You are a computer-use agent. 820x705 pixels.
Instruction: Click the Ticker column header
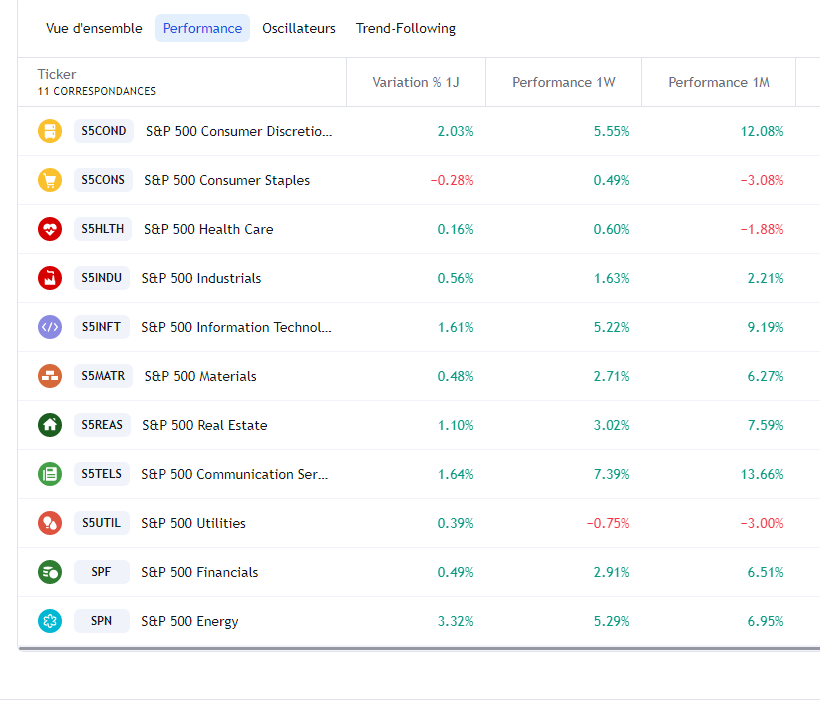pyautogui.click(x=57, y=74)
